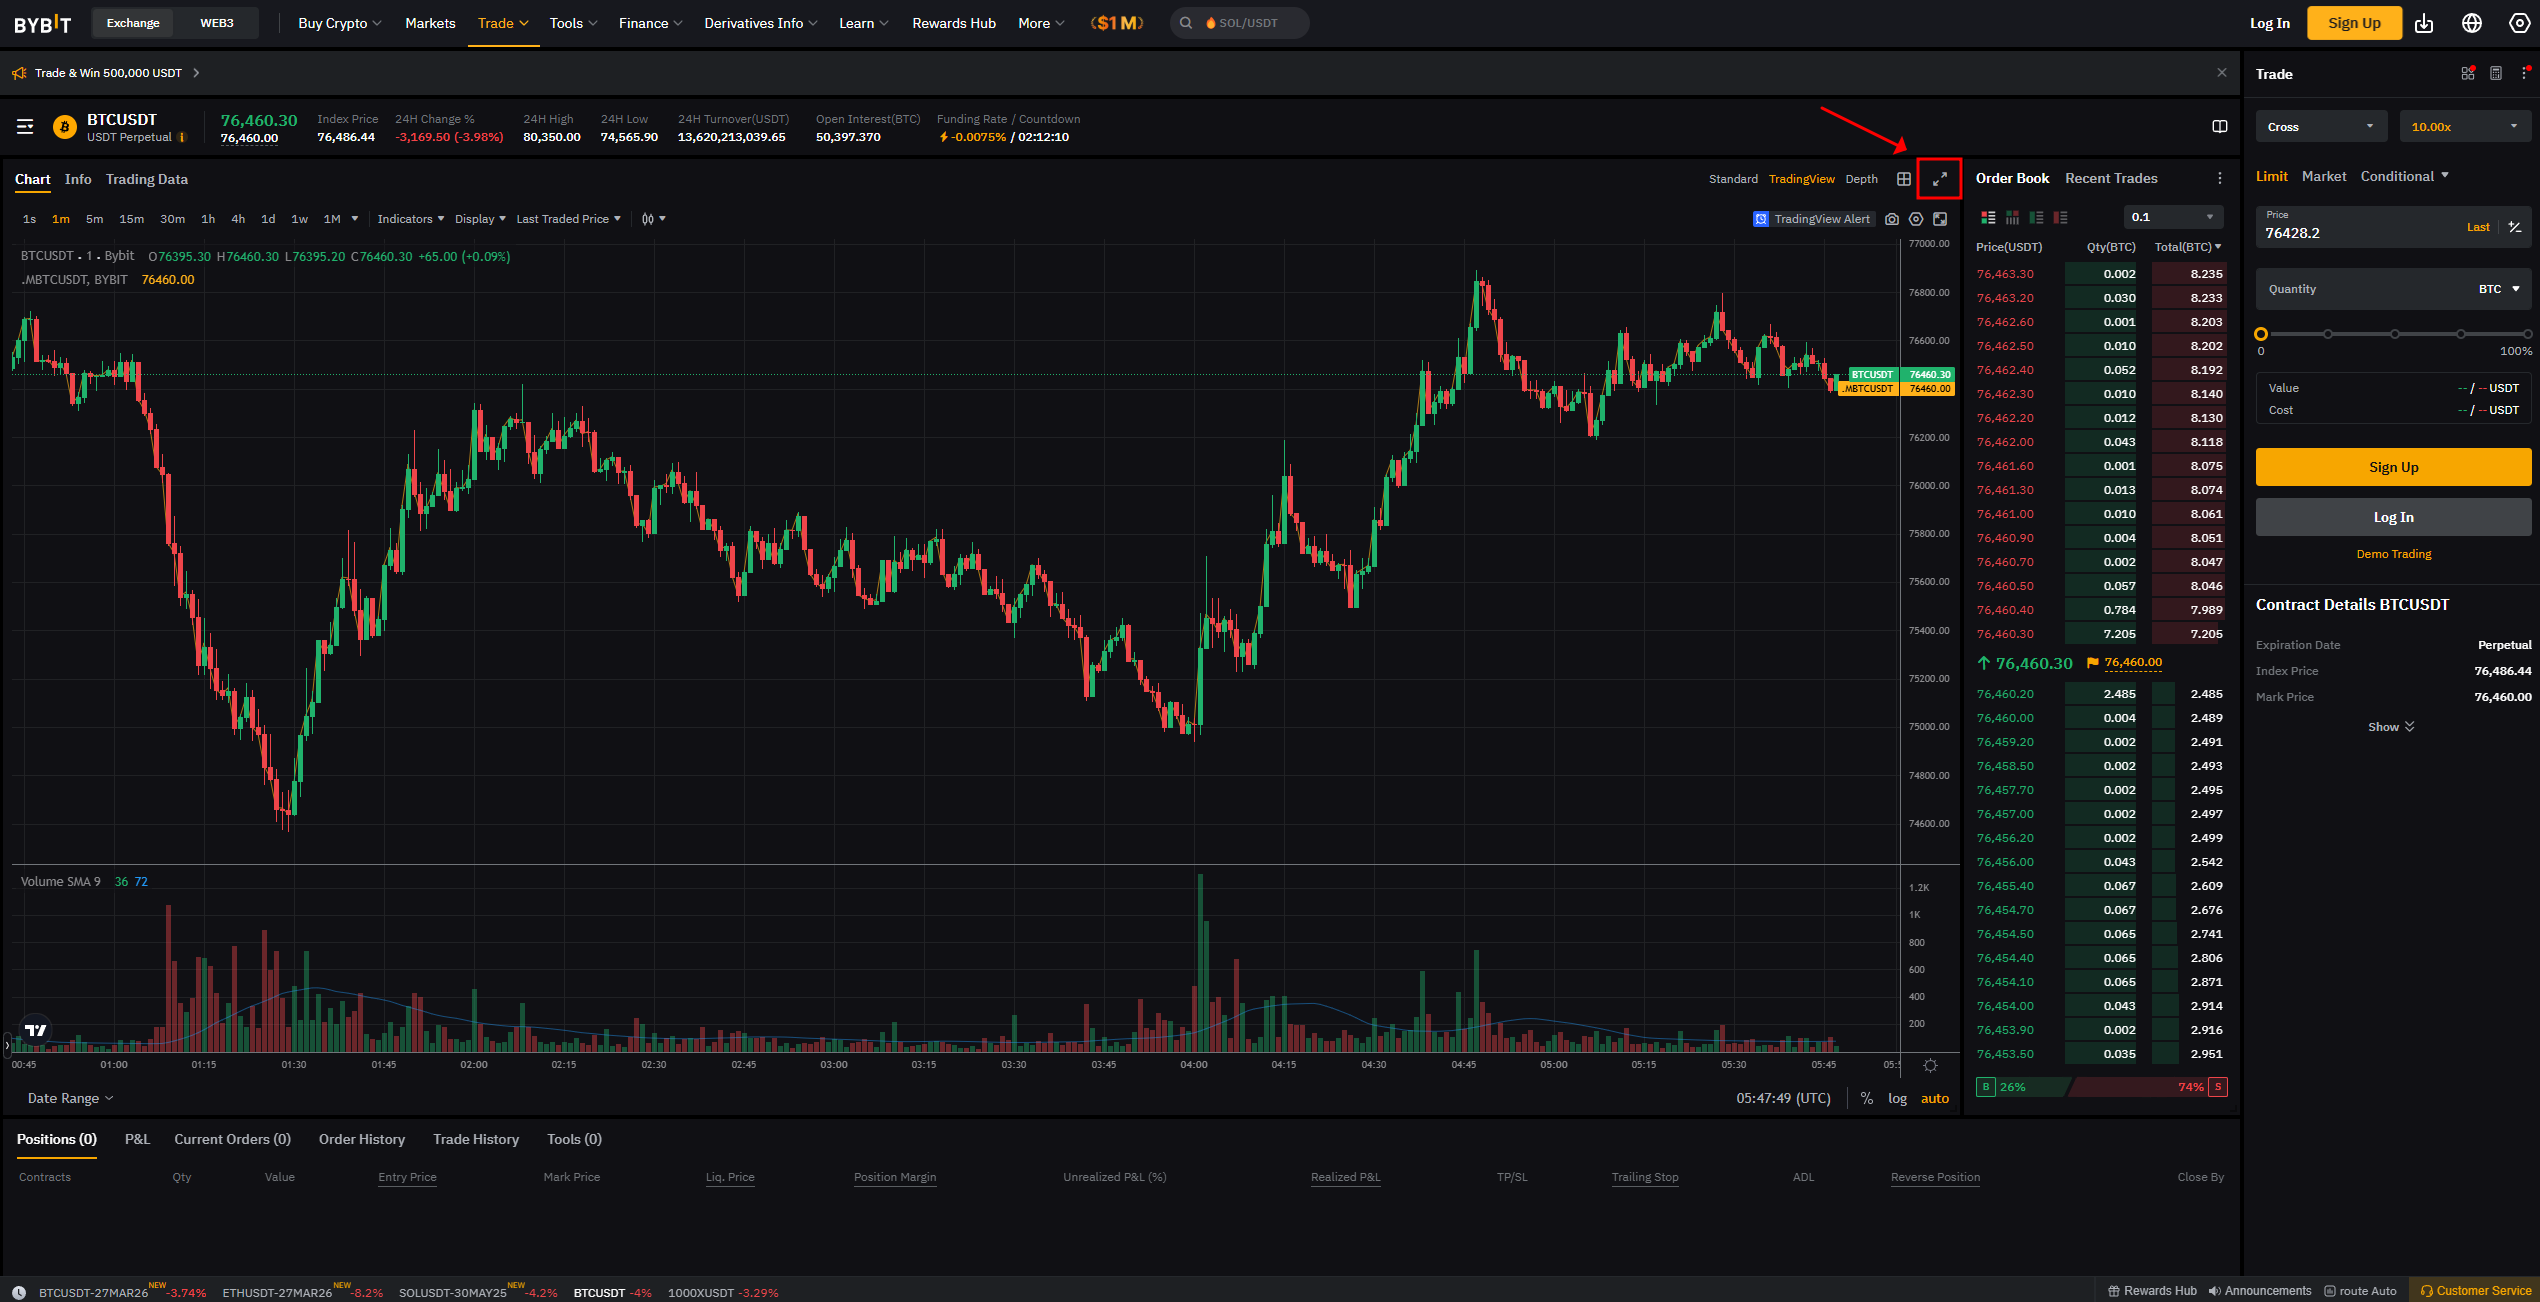Show buy-only order book view
This screenshot has height=1302, width=2540.
2036,217
